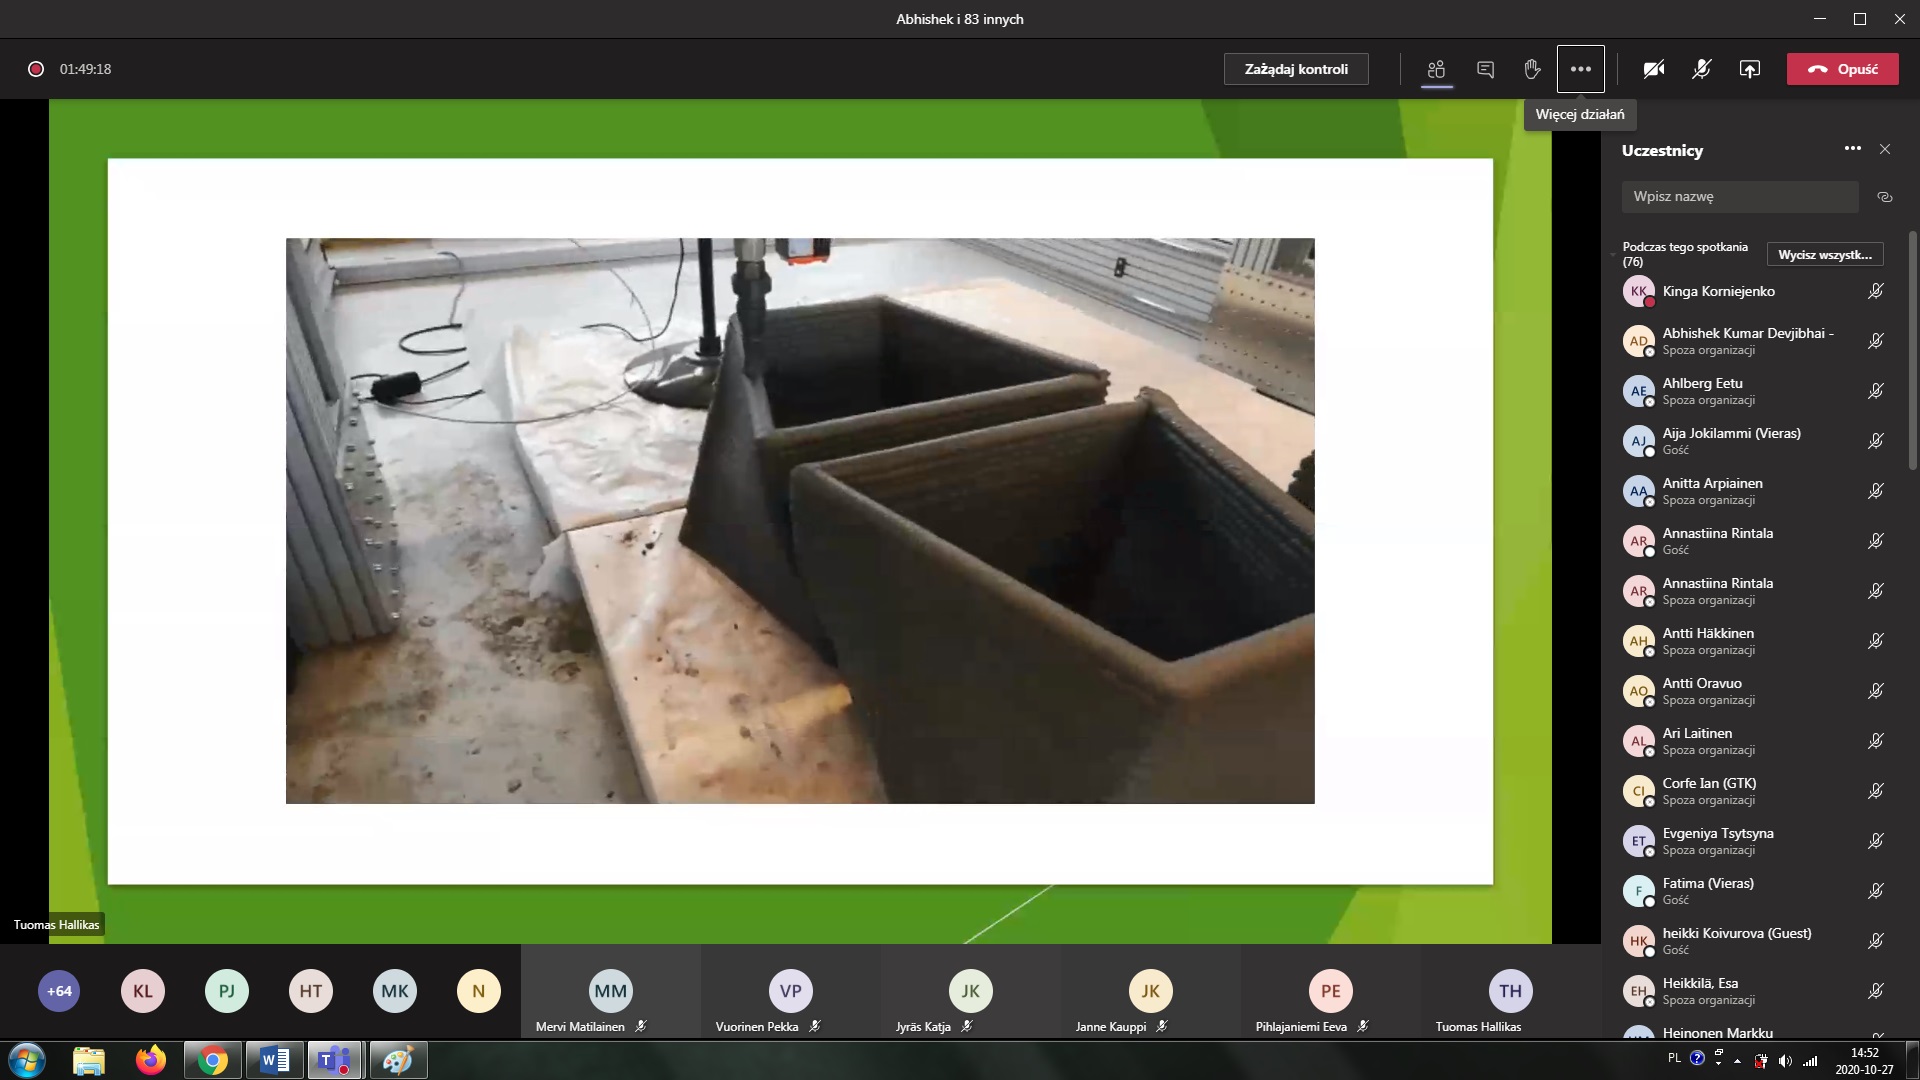Toggle the camera on
The width and height of the screenshot is (1920, 1080).
pos(1654,69)
